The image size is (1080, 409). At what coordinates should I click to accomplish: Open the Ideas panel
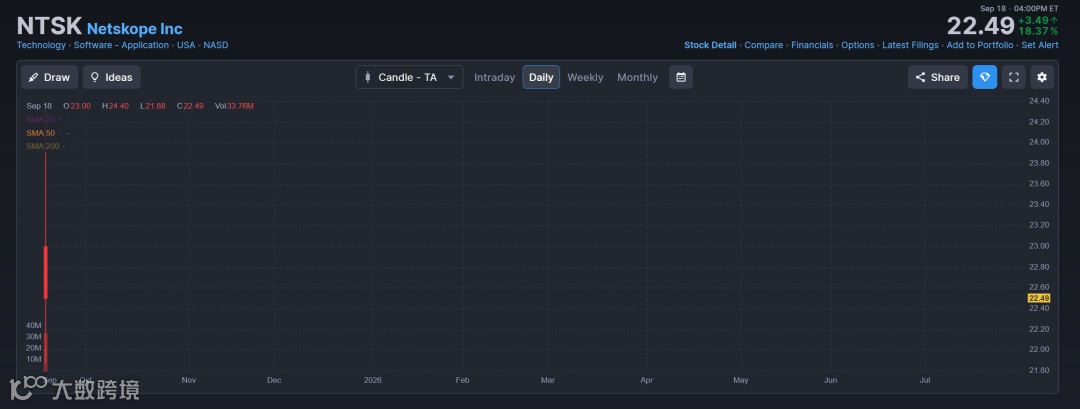click(112, 77)
